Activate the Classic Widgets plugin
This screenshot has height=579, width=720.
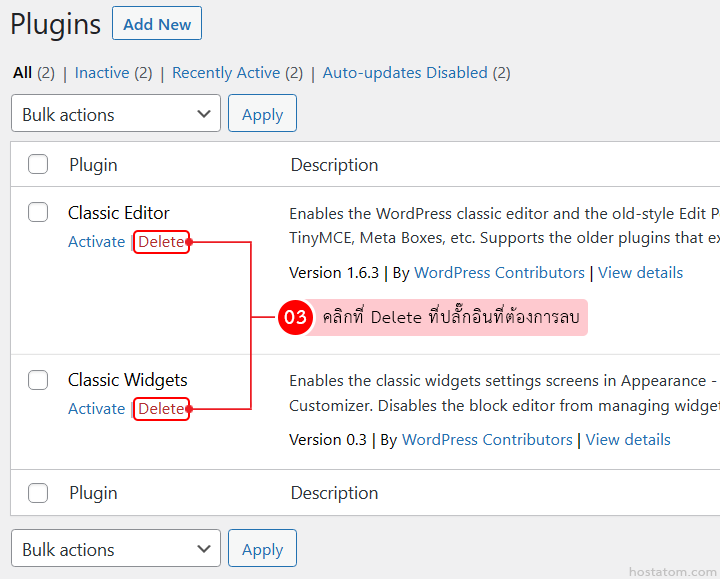(x=96, y=409)
